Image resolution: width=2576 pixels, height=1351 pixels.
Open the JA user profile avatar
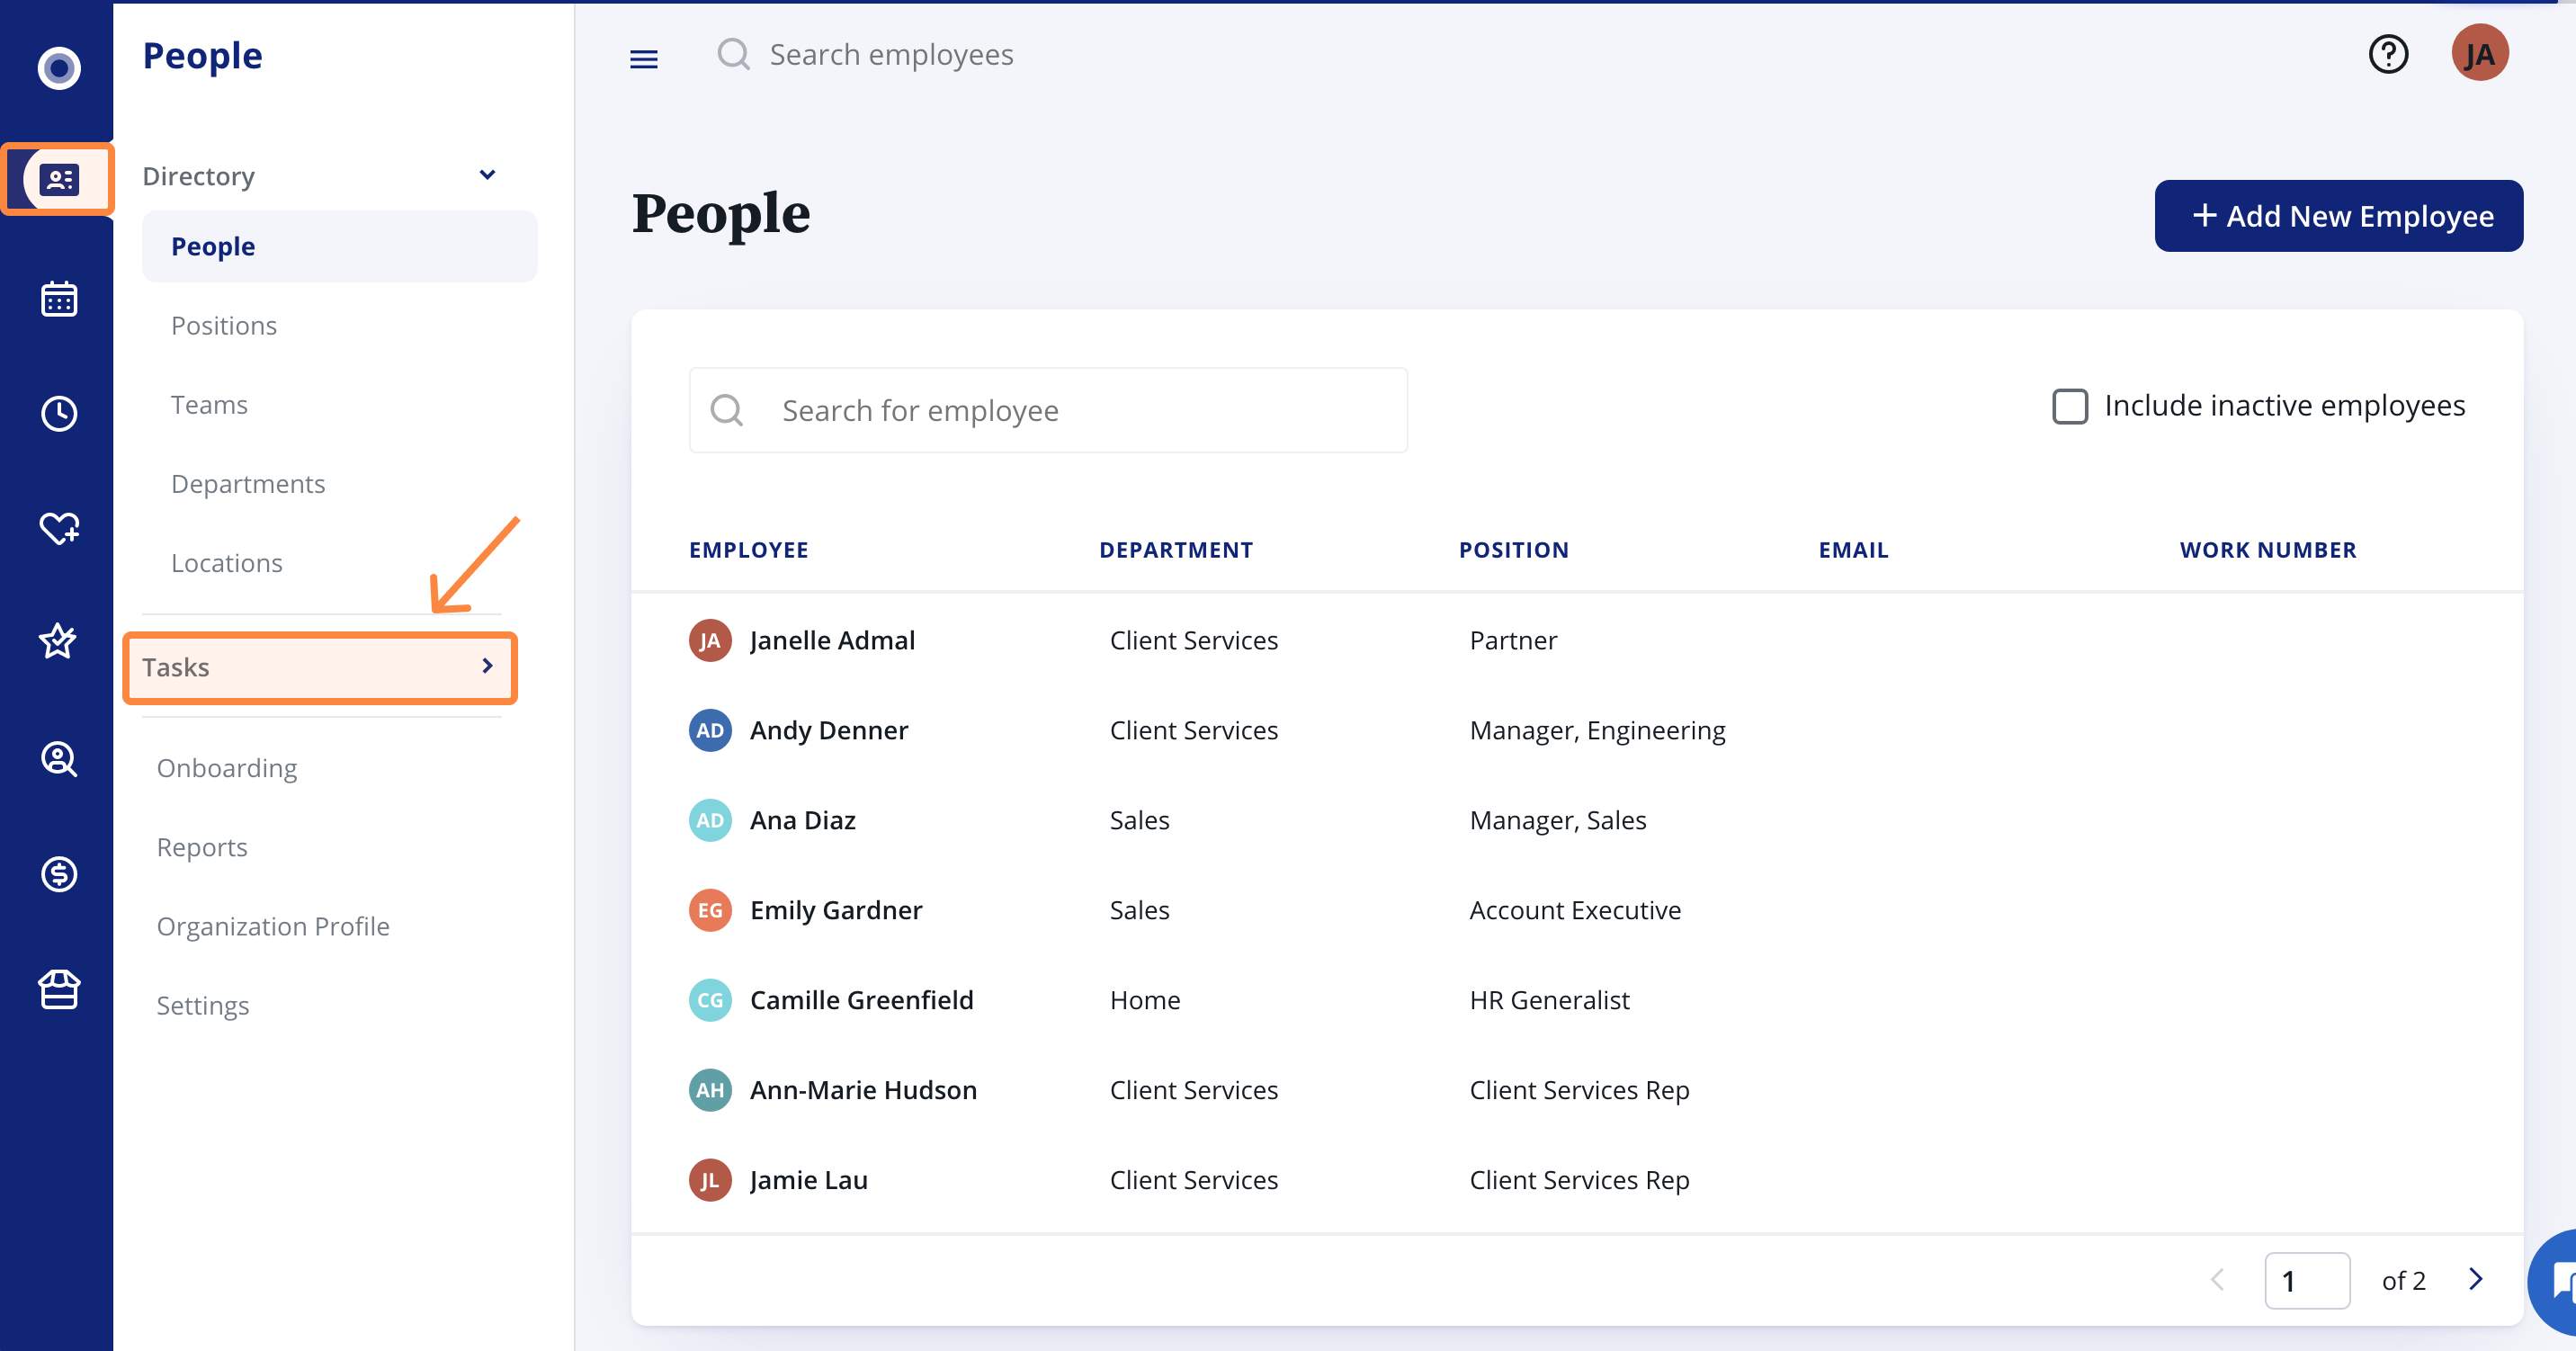coord(2481,54)
